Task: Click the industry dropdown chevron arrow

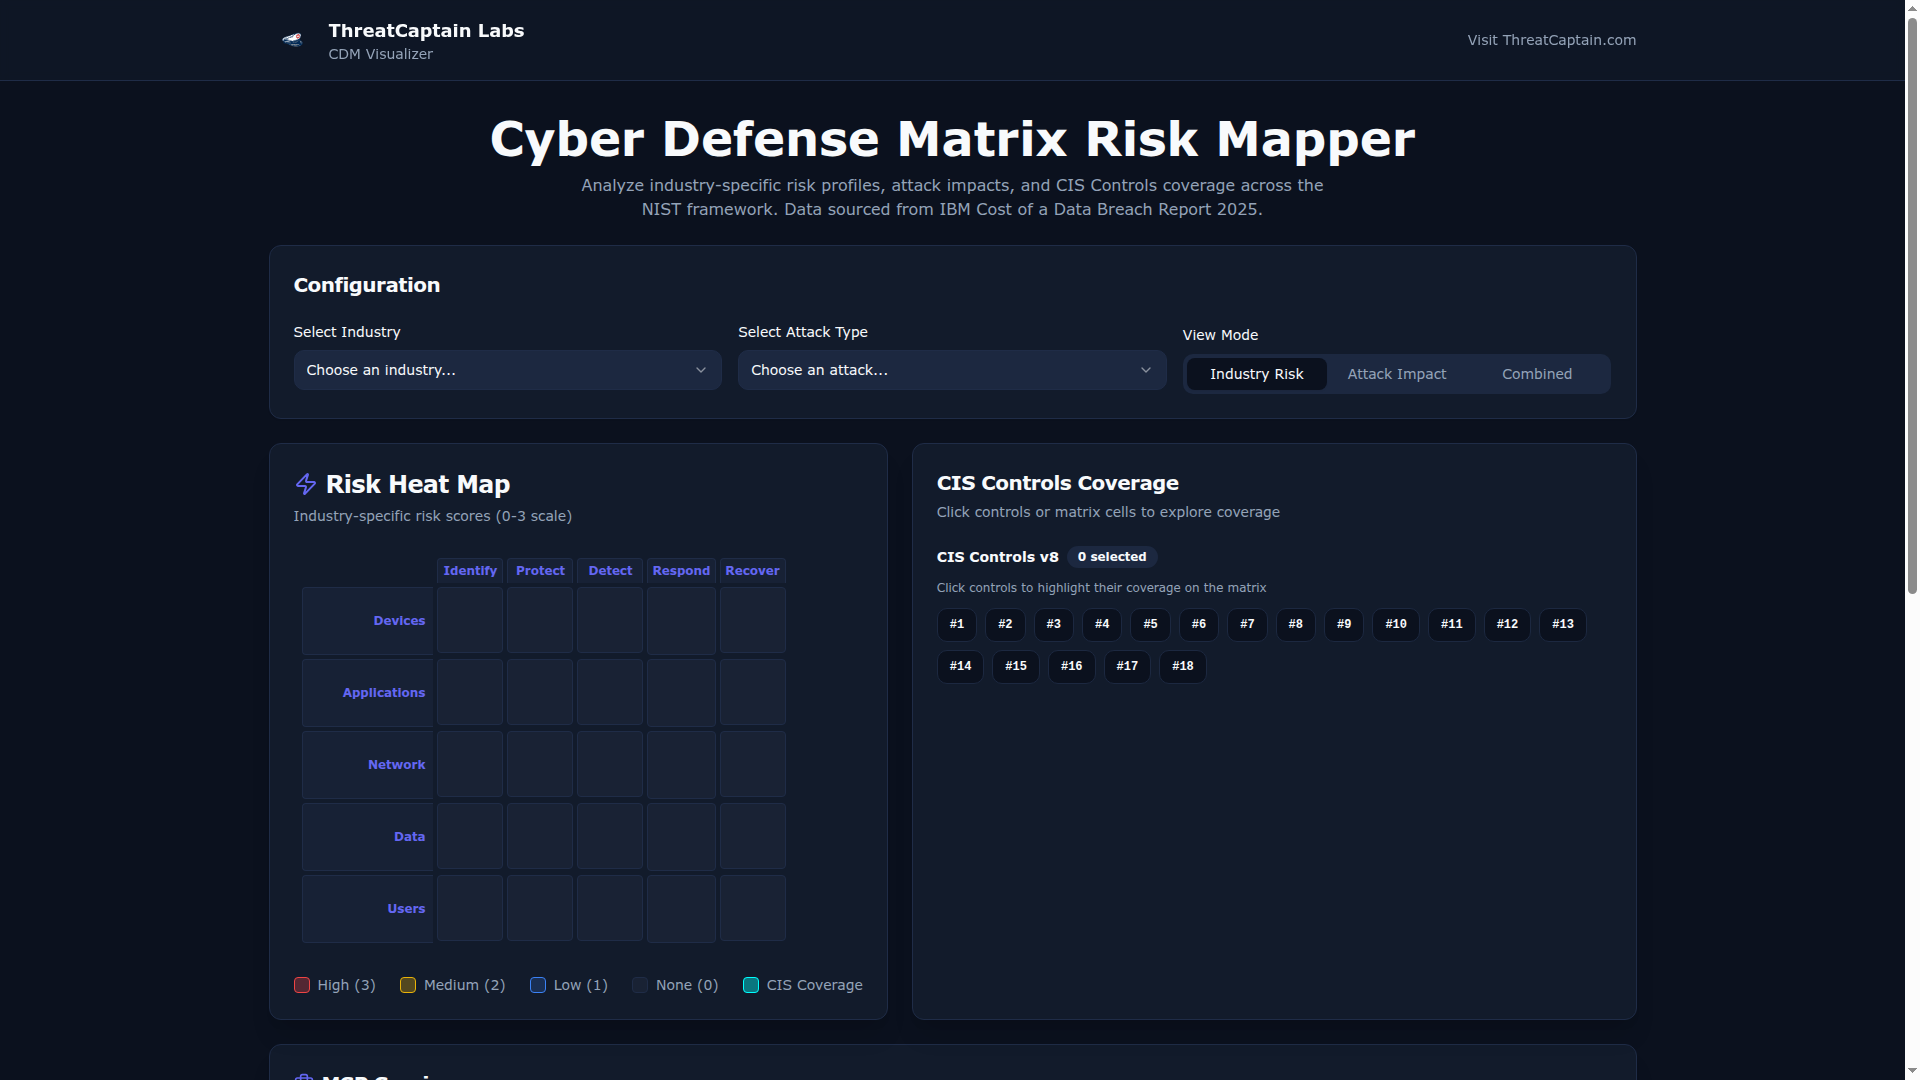Action: tap(701, 370)
